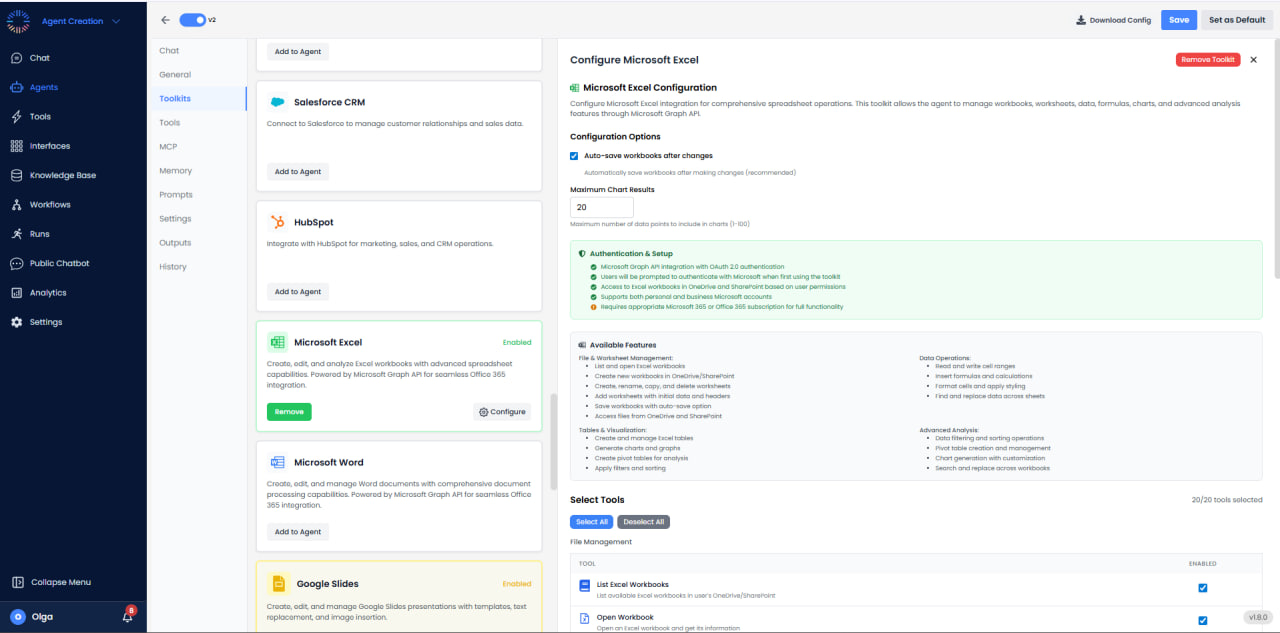Expand the Agent Creation dropdown
Viewport: 1280px width, 633px height.
click(81, 21)
